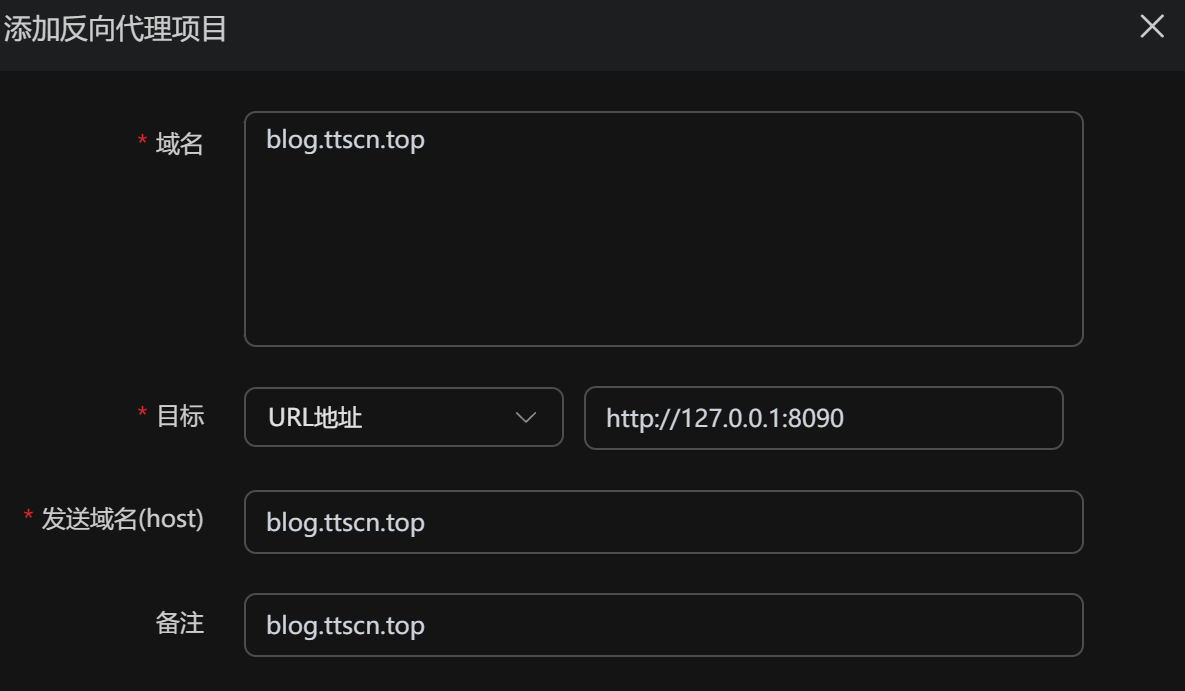The image size is (1185, 691).
Task: Click the red asterisk before 发送域名(host)
Action: (28, 518)
